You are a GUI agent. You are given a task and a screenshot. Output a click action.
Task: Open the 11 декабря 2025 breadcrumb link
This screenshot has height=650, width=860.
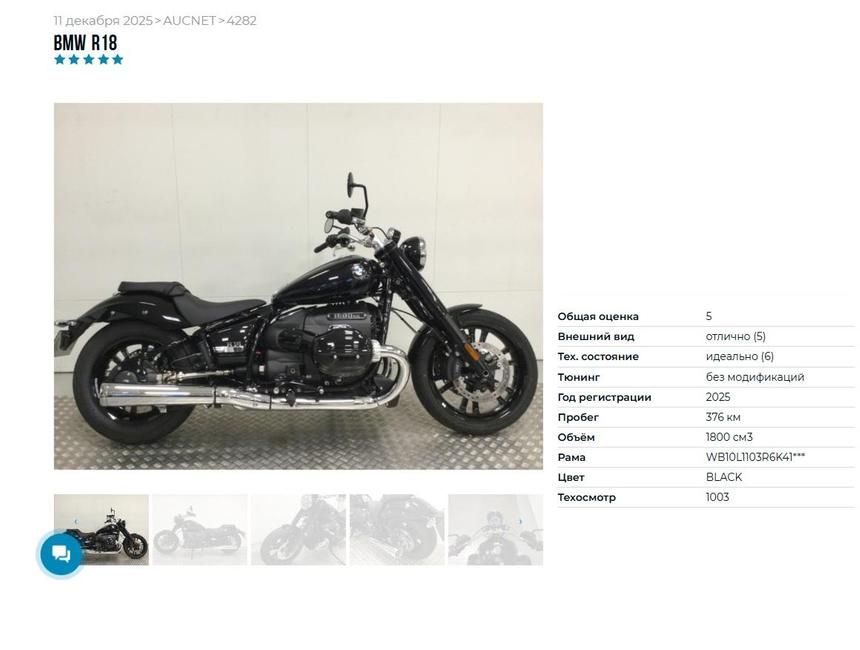[103, 21]
